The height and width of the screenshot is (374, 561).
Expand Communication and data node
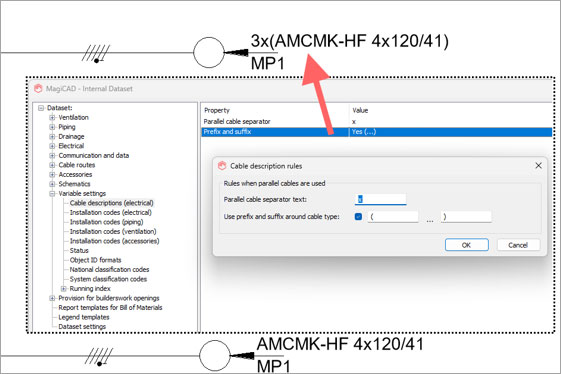point(52,155)
